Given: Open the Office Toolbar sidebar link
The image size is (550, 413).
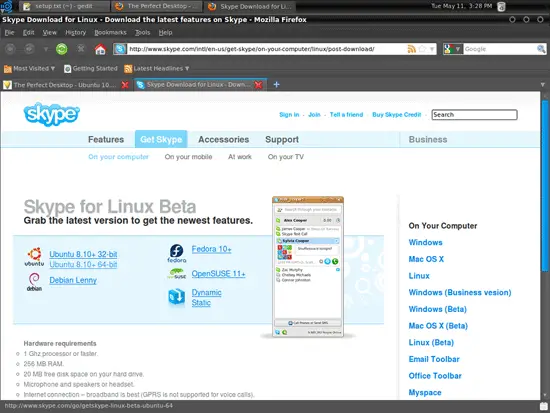Looking at the screenshot, I should 435,376.
